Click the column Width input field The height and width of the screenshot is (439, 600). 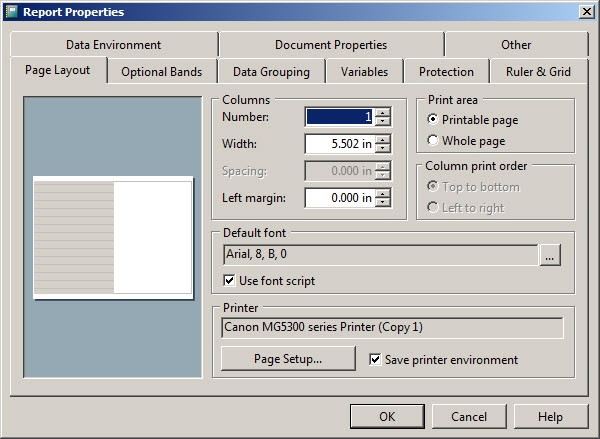pyautogui.click(x=340, y=144)
